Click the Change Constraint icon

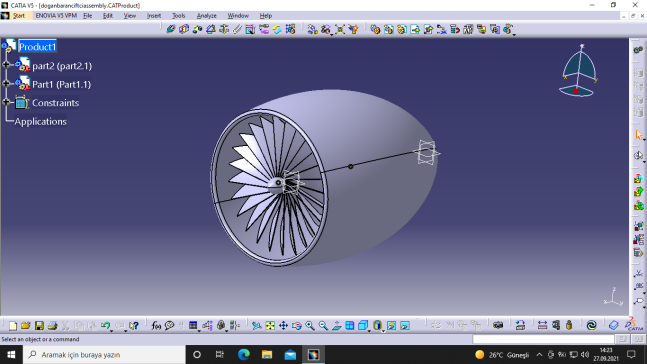pos(277,29)
